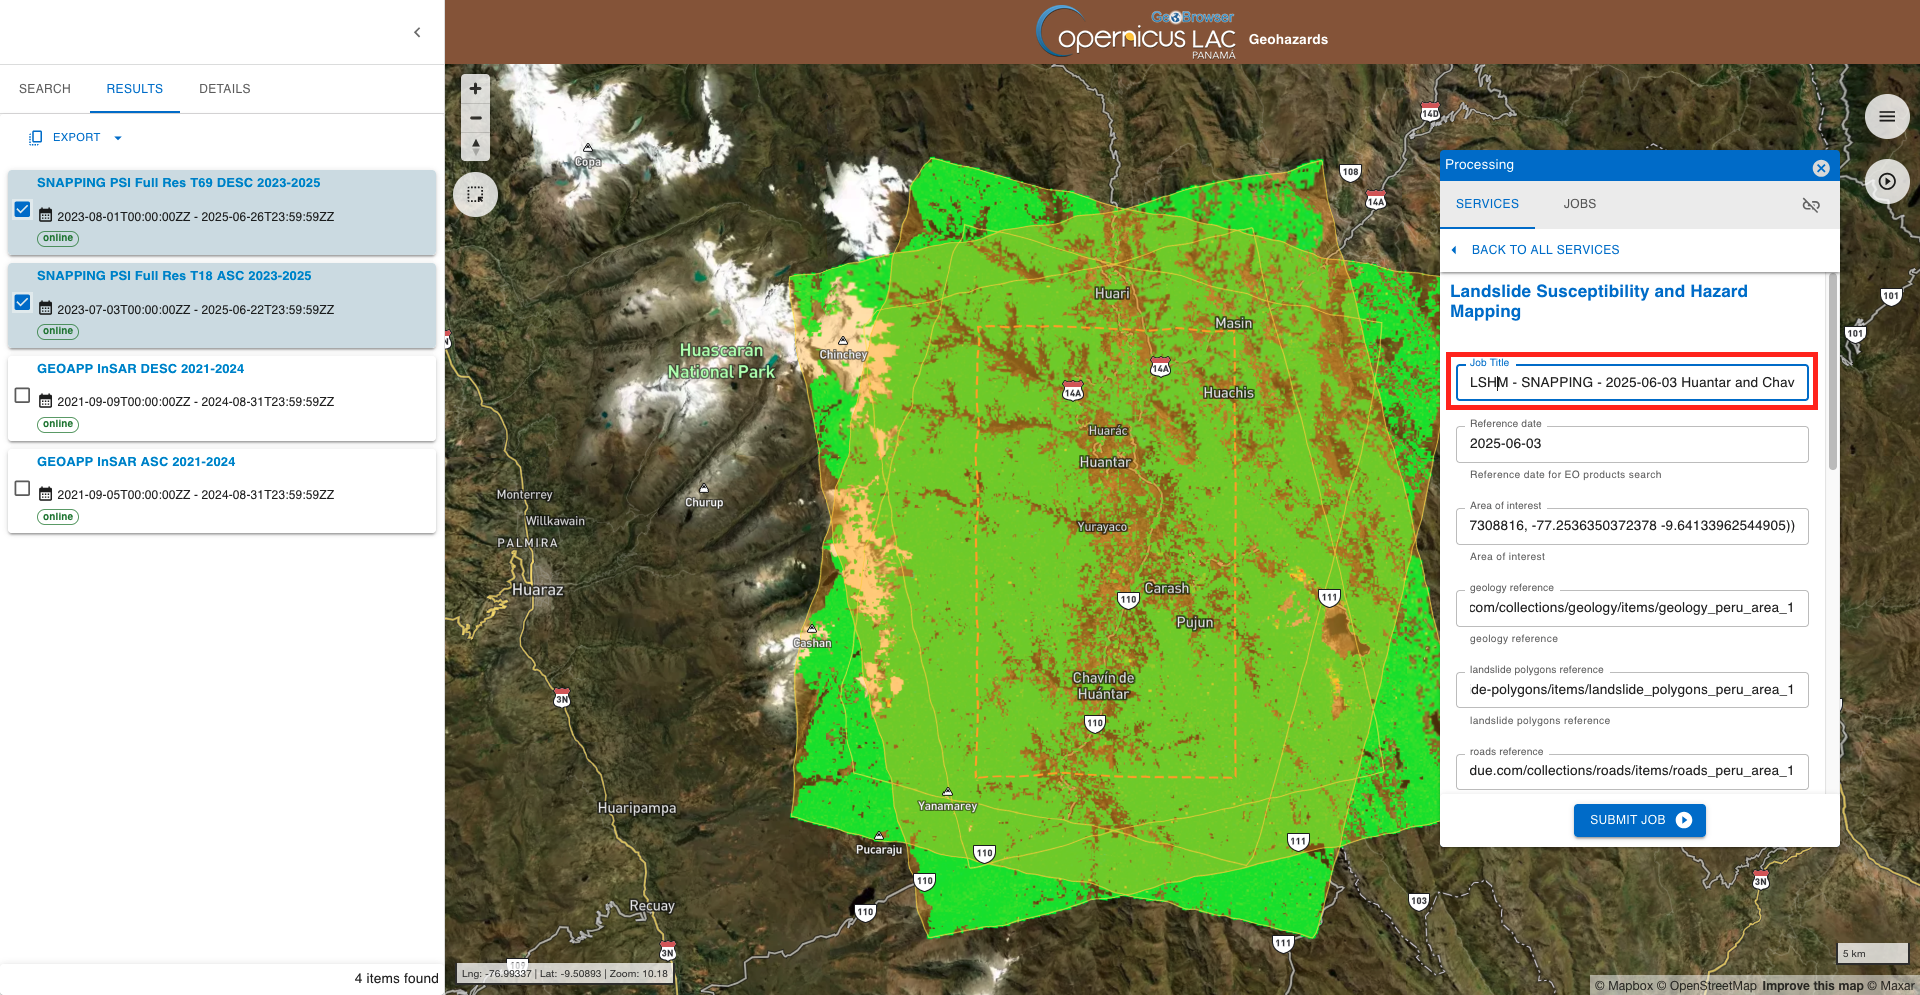Go back to all services
1920x995 pixels.
point(1544,250)
